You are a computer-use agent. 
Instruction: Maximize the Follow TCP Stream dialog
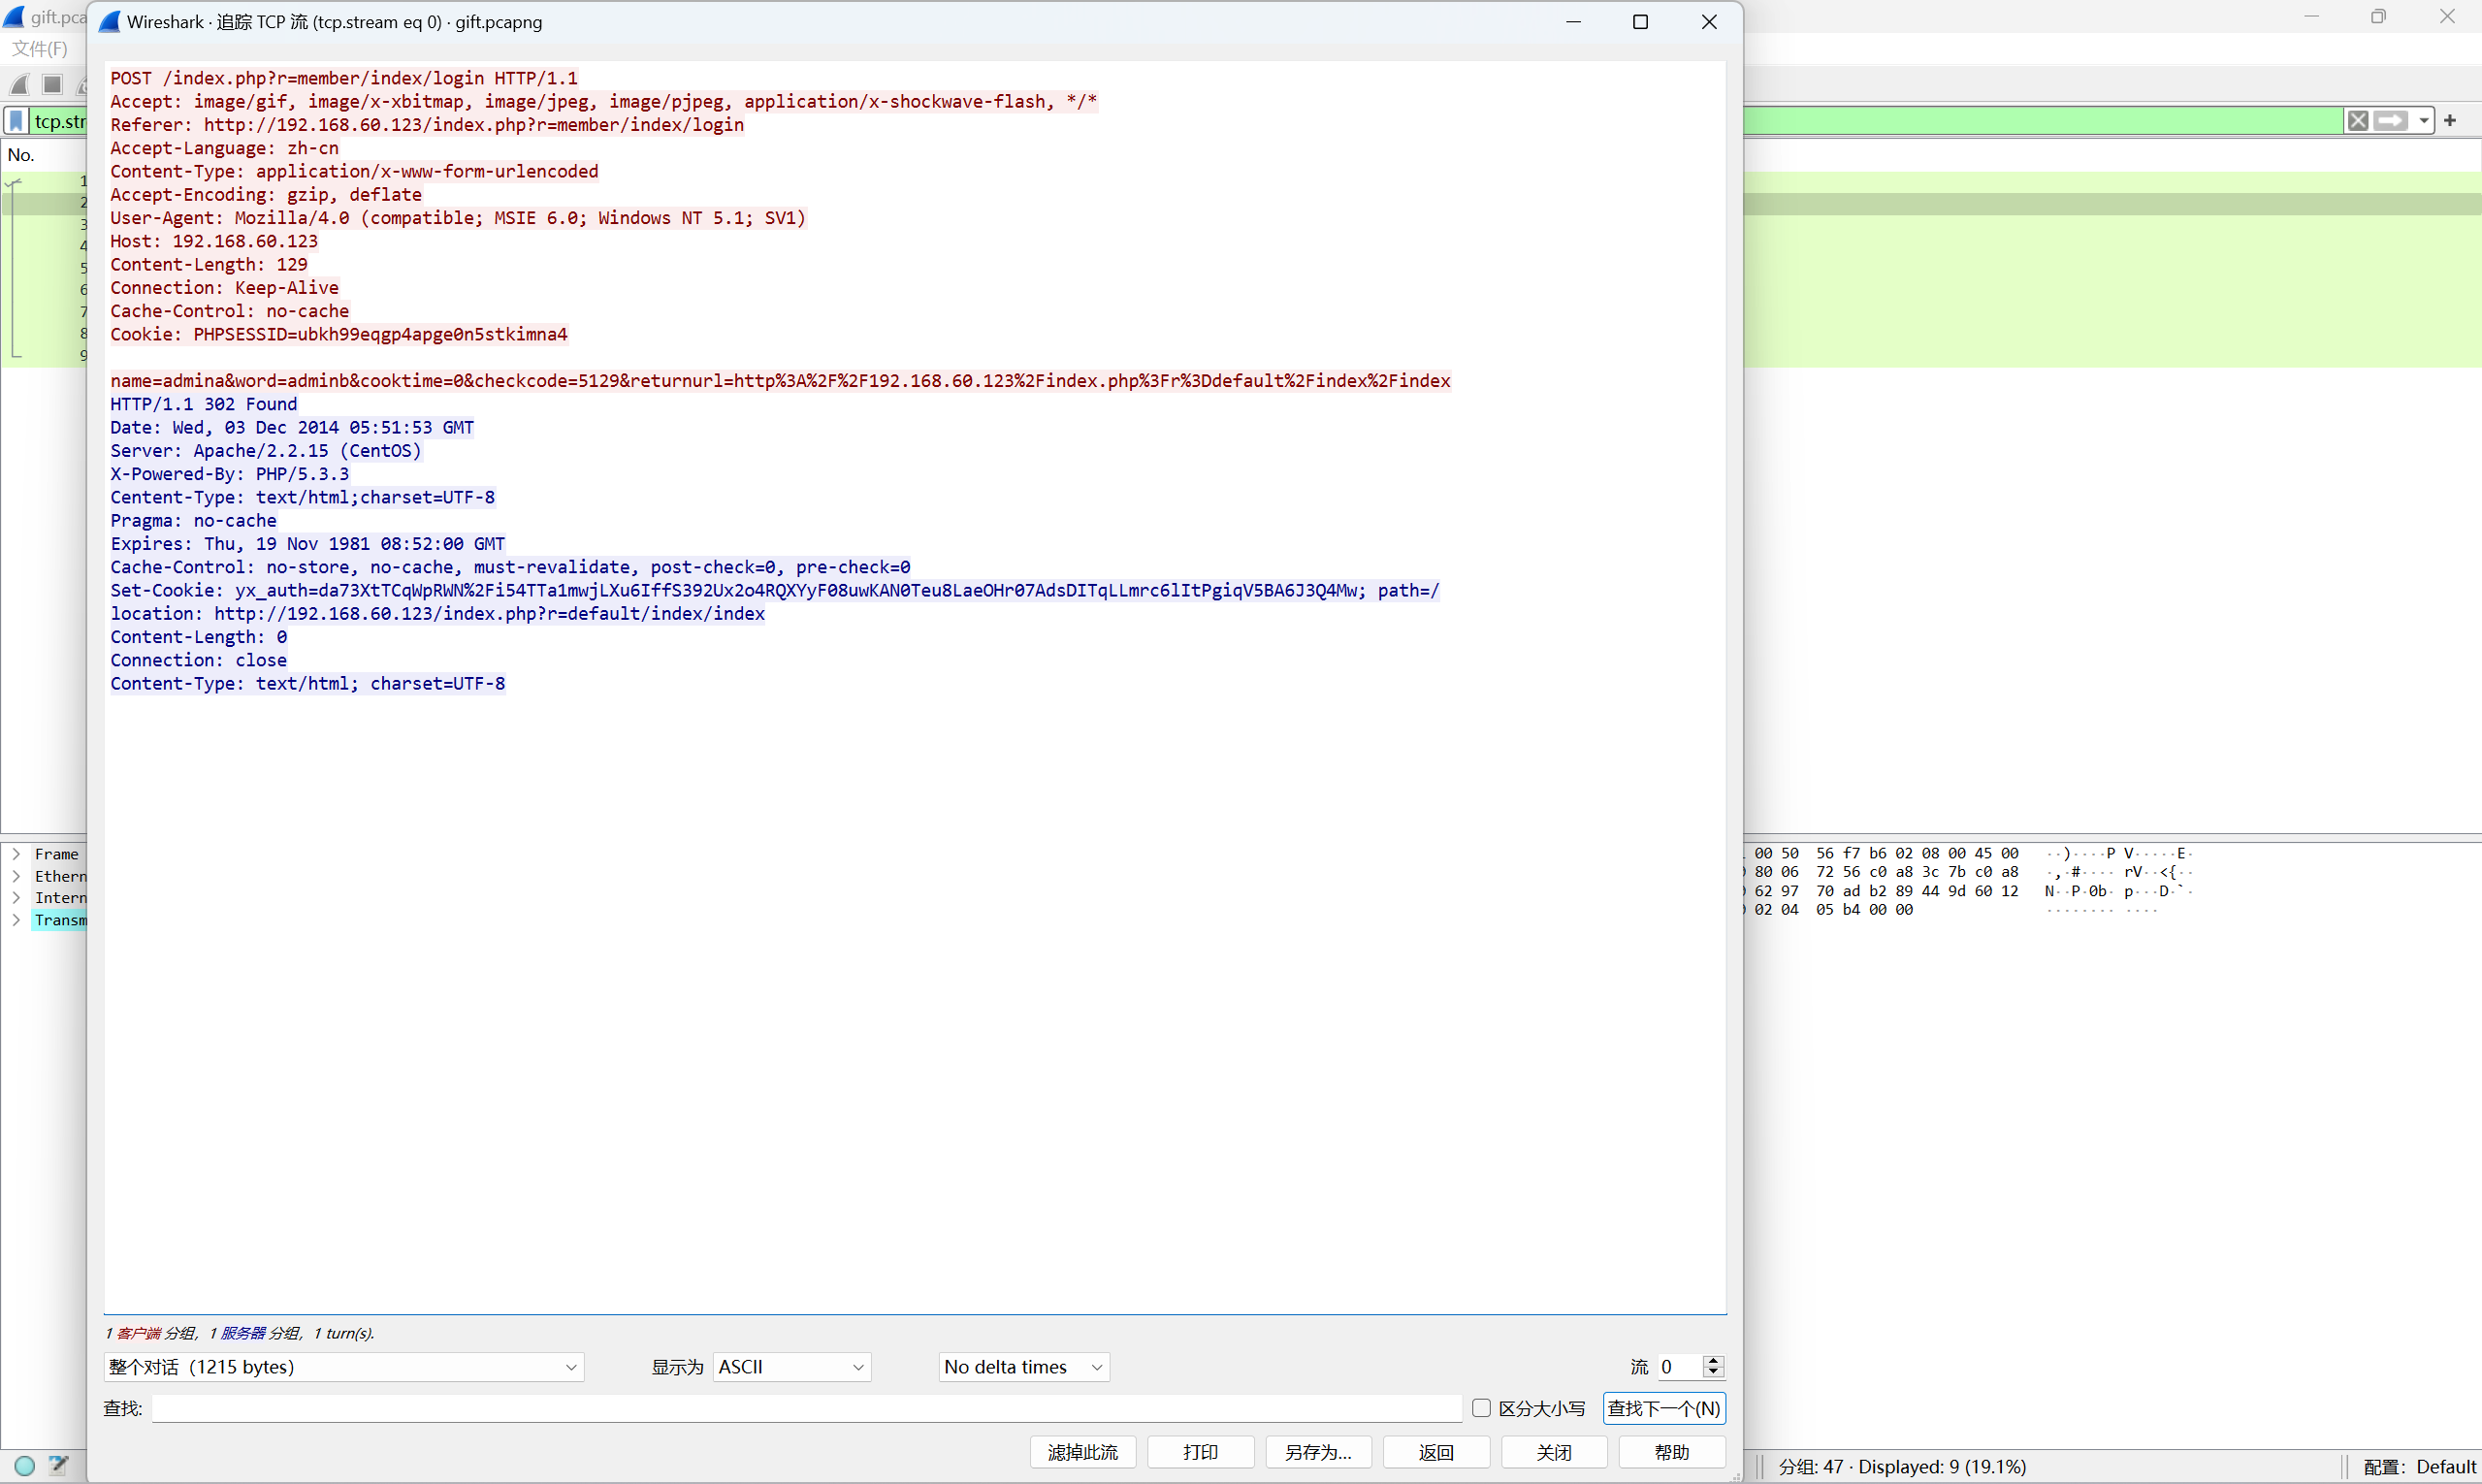[x=1640, y=22]
